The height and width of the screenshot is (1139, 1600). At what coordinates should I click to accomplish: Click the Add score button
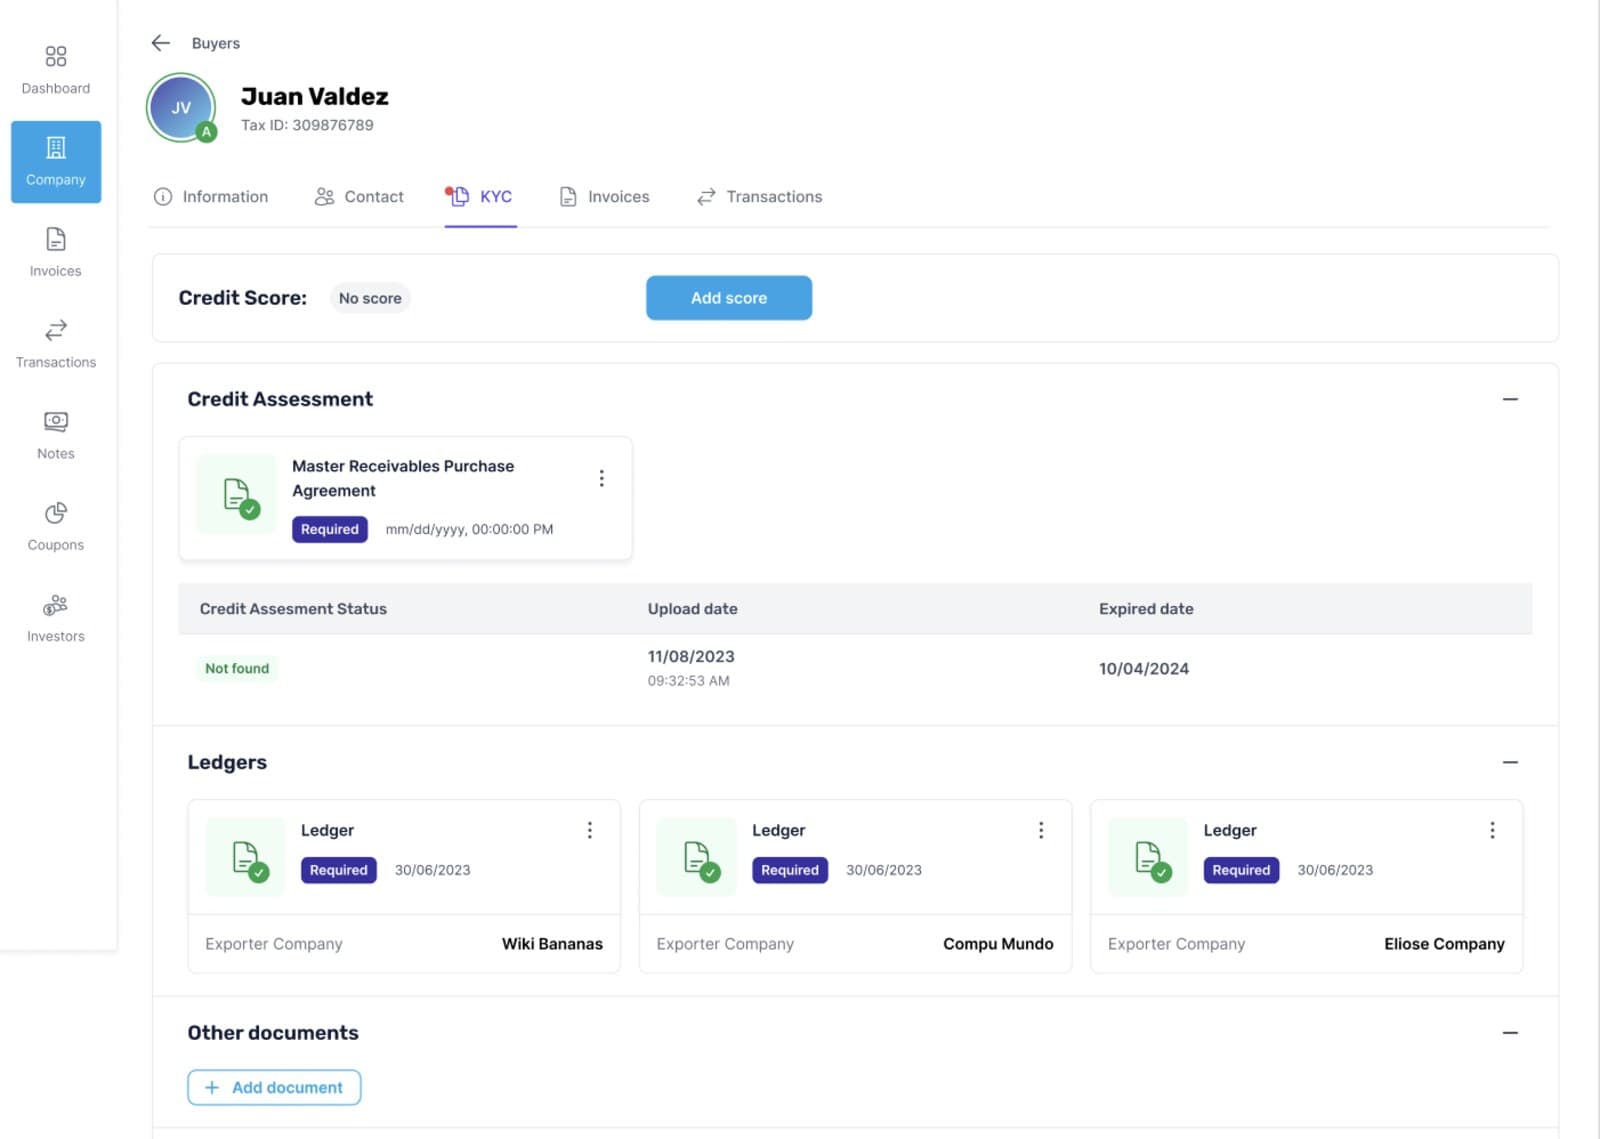pyautogui.click(x=729, y=298)
